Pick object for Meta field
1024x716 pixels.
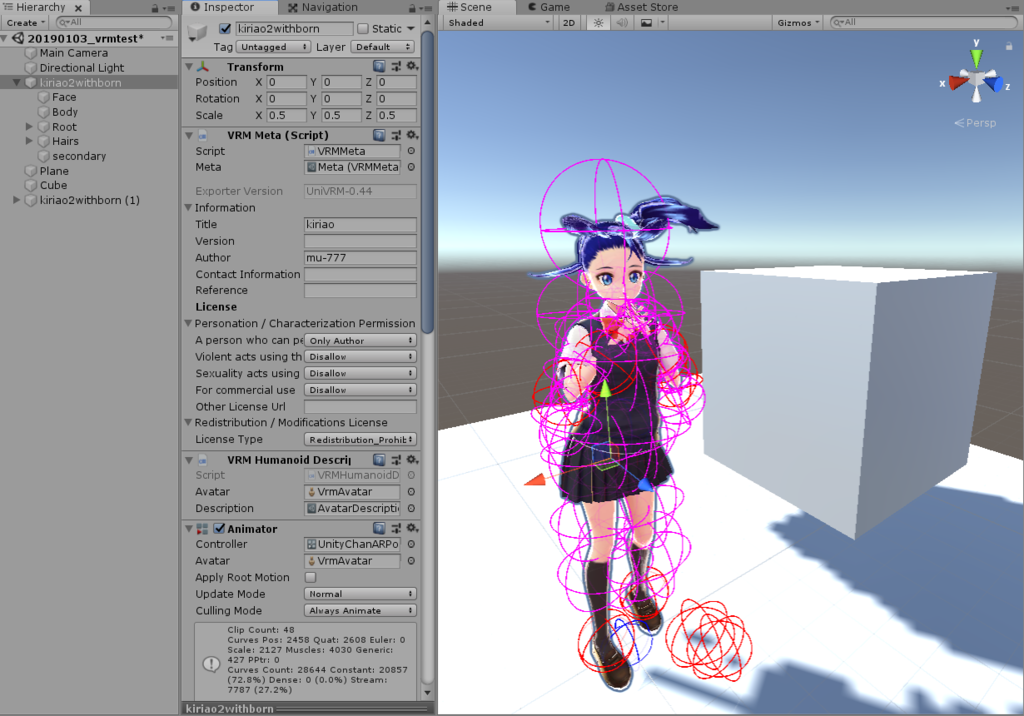pos(411,167)
